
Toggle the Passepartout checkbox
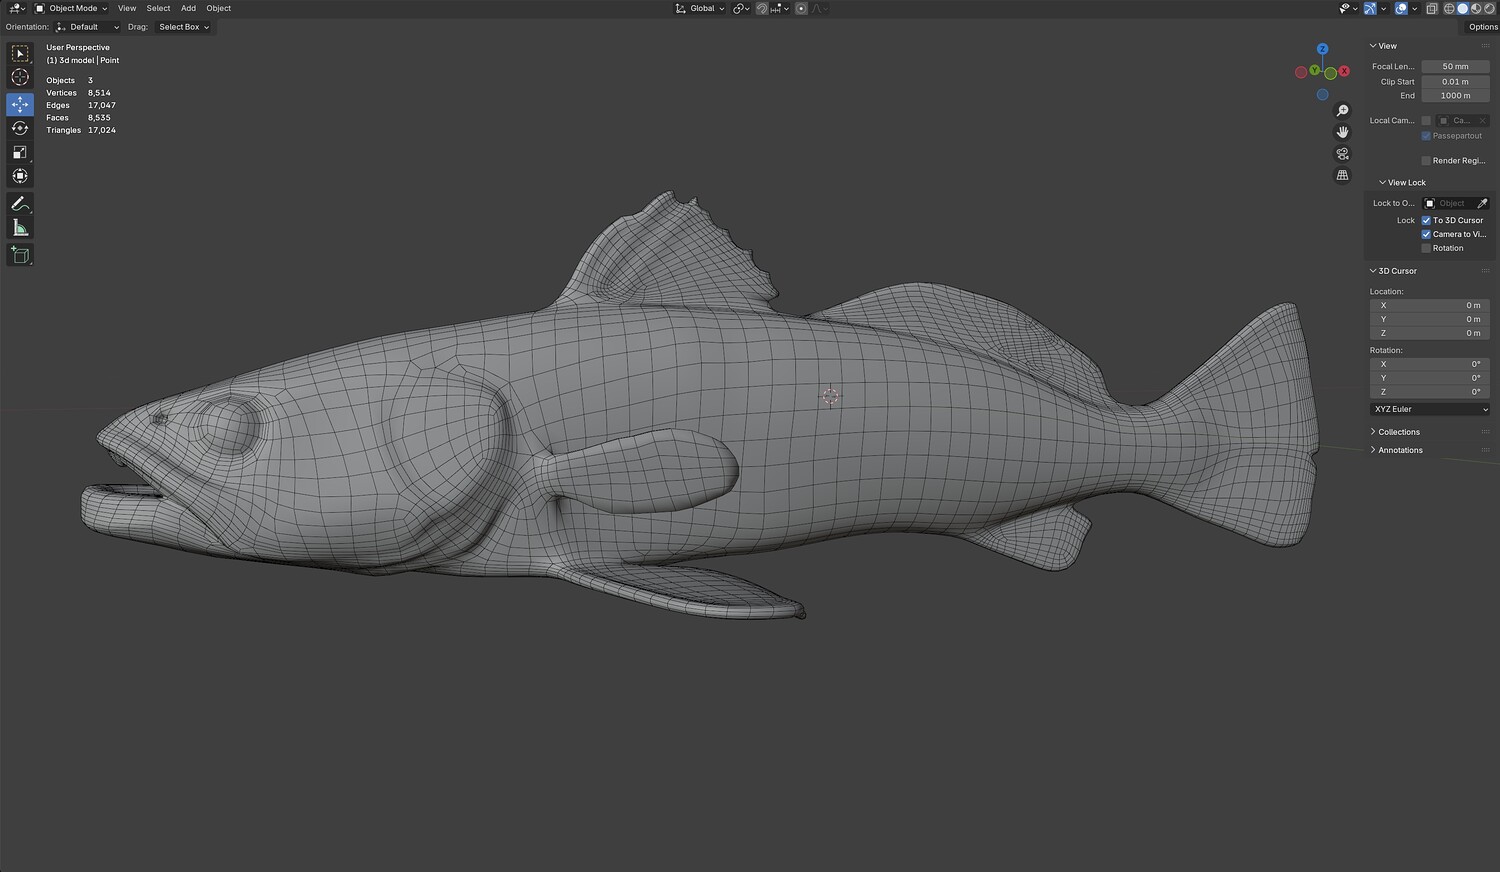click(1426, 136)
